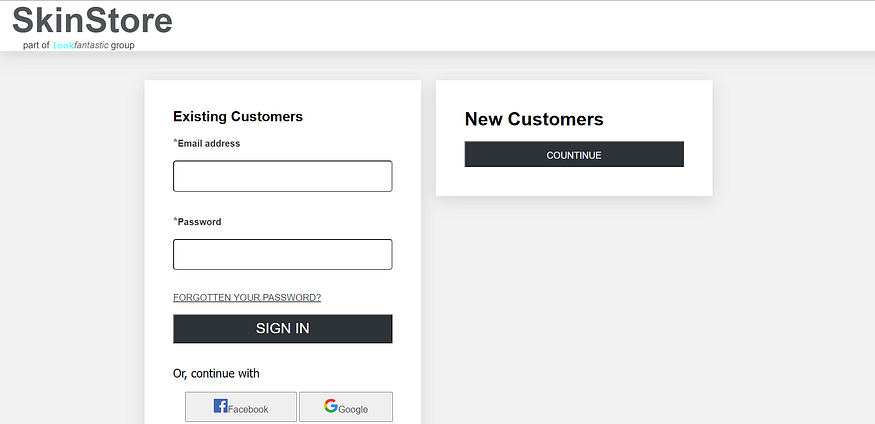Click the red asterisk beside Email address
Screen dimensions: 875x424
coord(175,142)
